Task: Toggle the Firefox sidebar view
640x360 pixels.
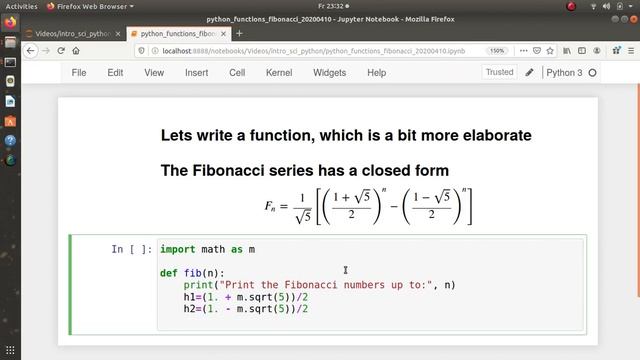Action: [x=582, y=51]
